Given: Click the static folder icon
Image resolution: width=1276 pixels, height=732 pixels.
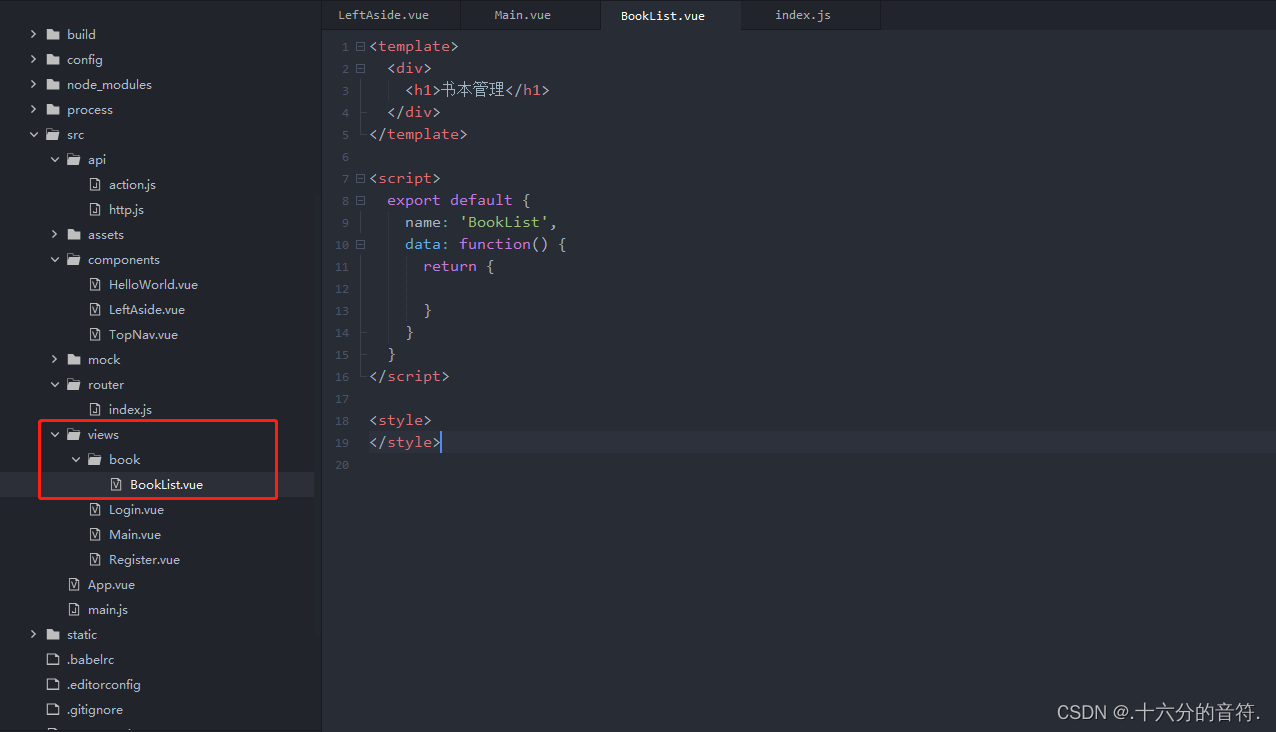Looking at the screenshot, I should coord(53,634).
